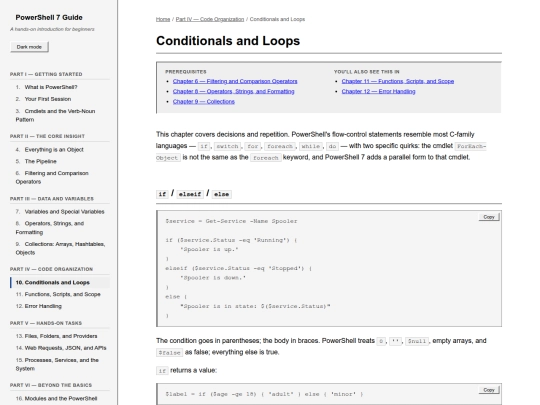
Task: Open Chapter 8 — Operators, Strings, and Formatting link
Action: (233, 91)
